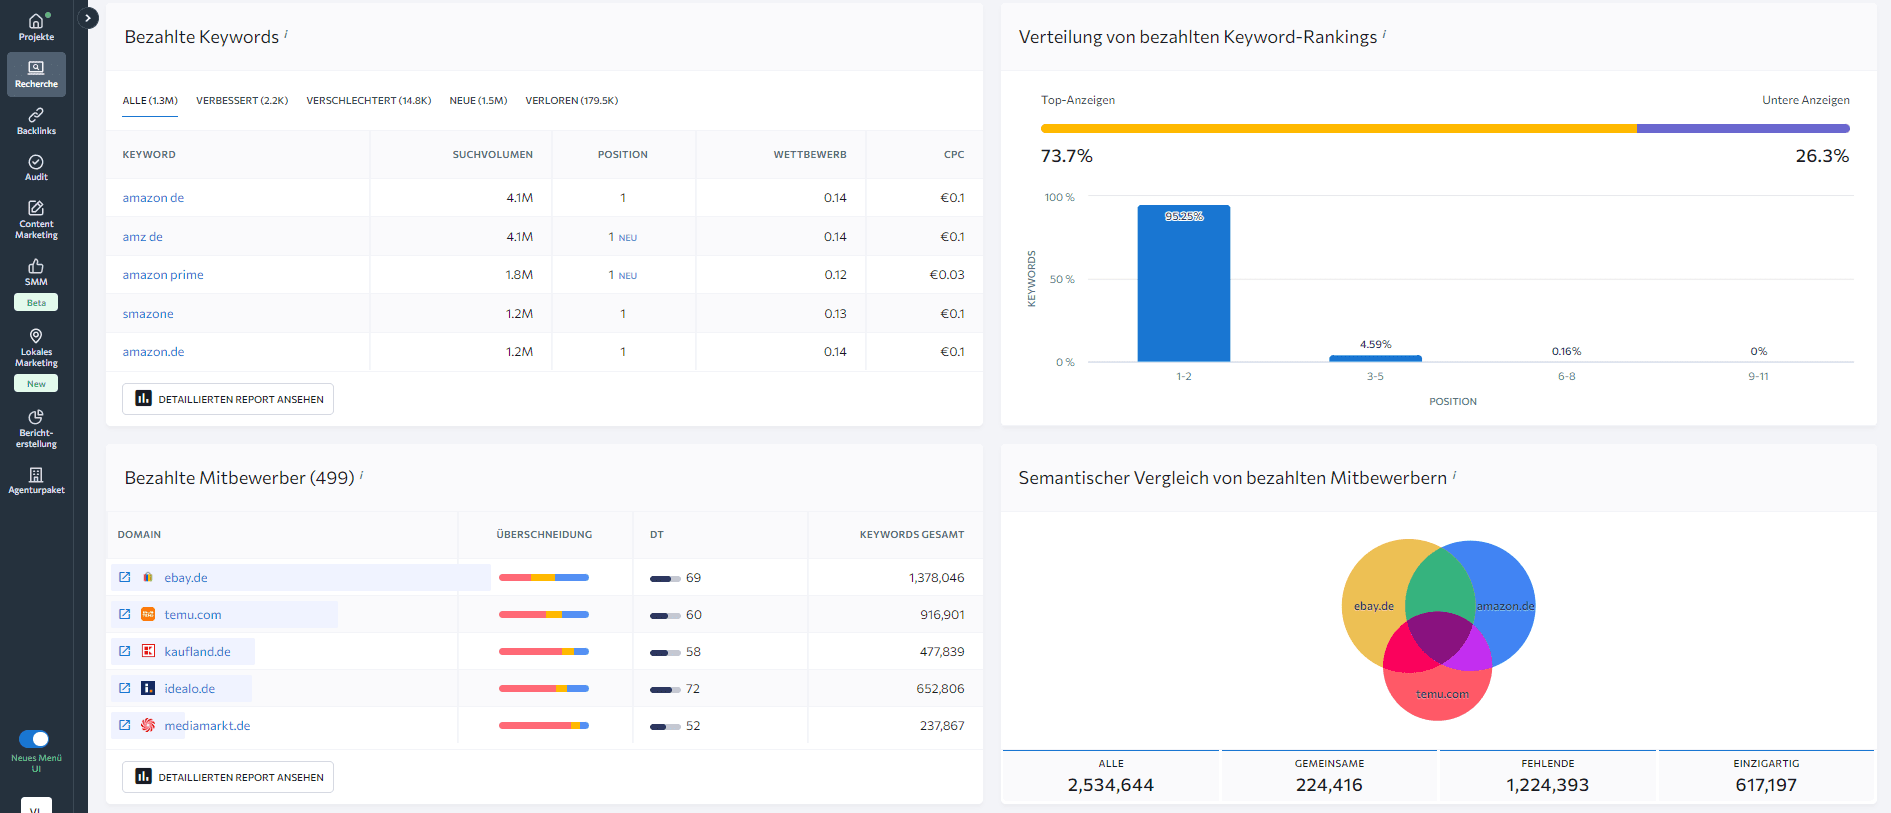Screen dimensions: 1891x813
Task: Select the ALLE (1.3M) tab
Action: coord(150,100)
